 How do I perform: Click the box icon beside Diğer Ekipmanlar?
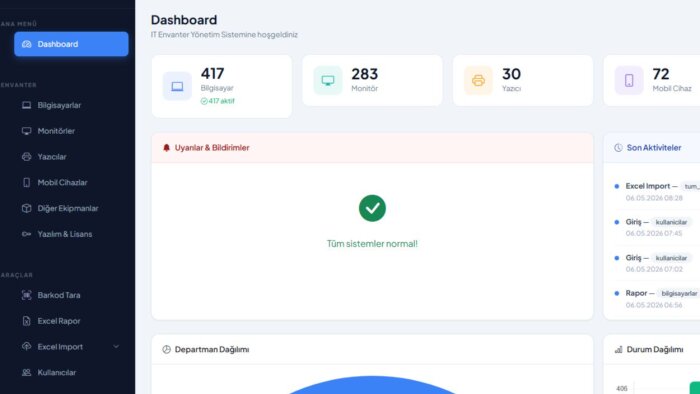[x=27, y=208]
